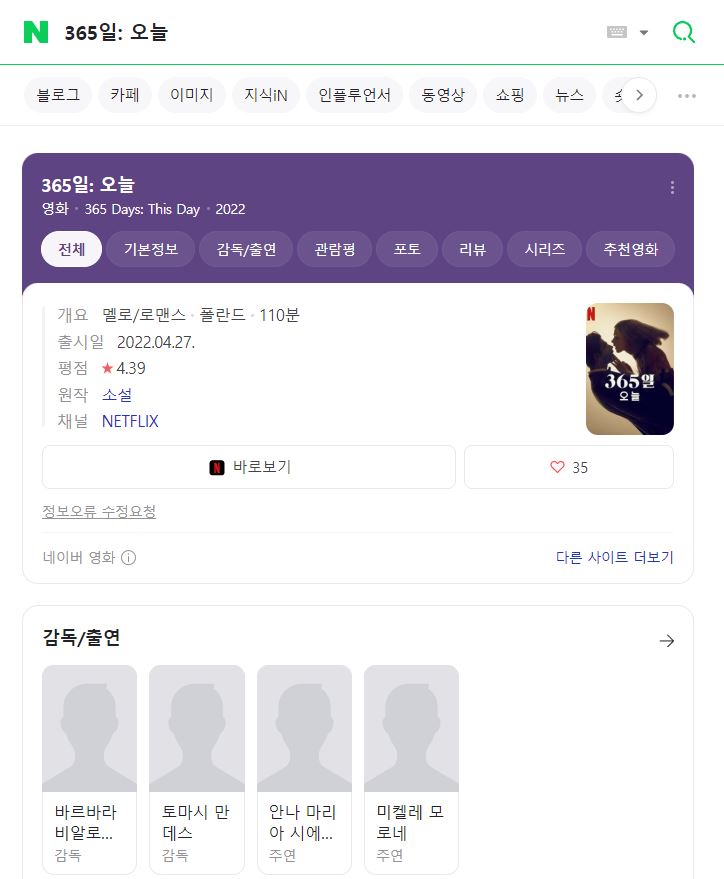Click the three-dot more options icon in tab bar
The width and height of the screenshot is (724, 879).
pos(687,96)
